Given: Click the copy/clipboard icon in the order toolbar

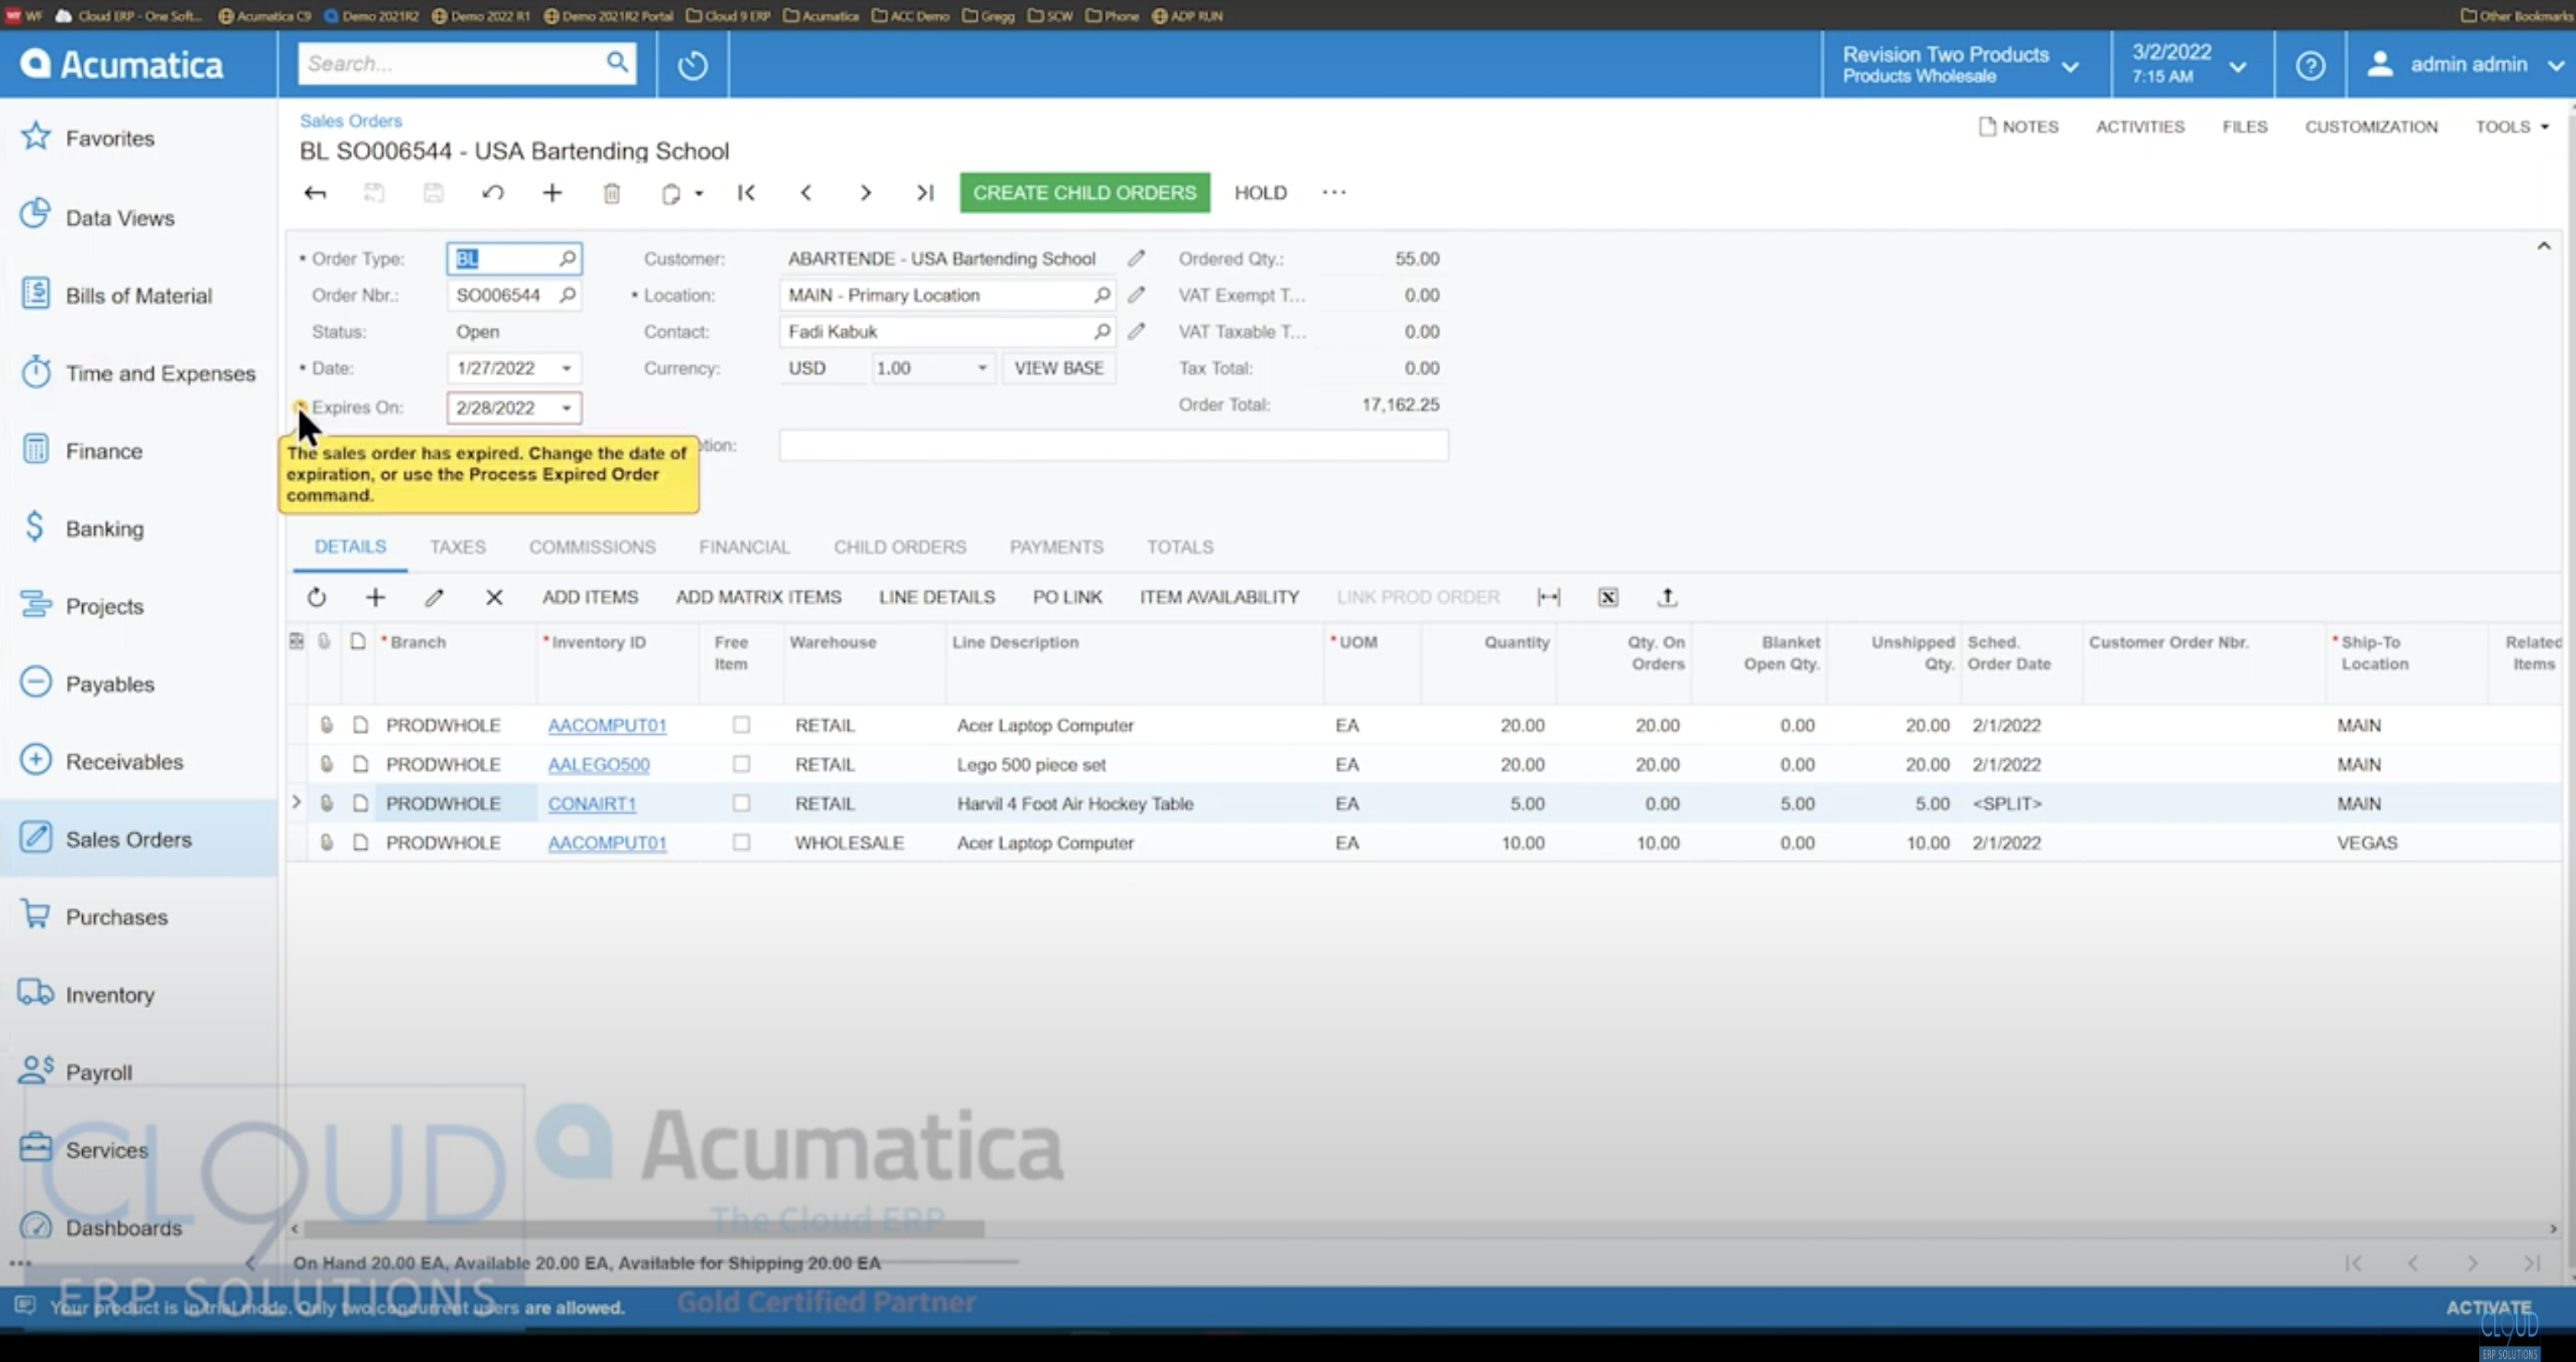Looking at the screenshot, I should [671, 193].
